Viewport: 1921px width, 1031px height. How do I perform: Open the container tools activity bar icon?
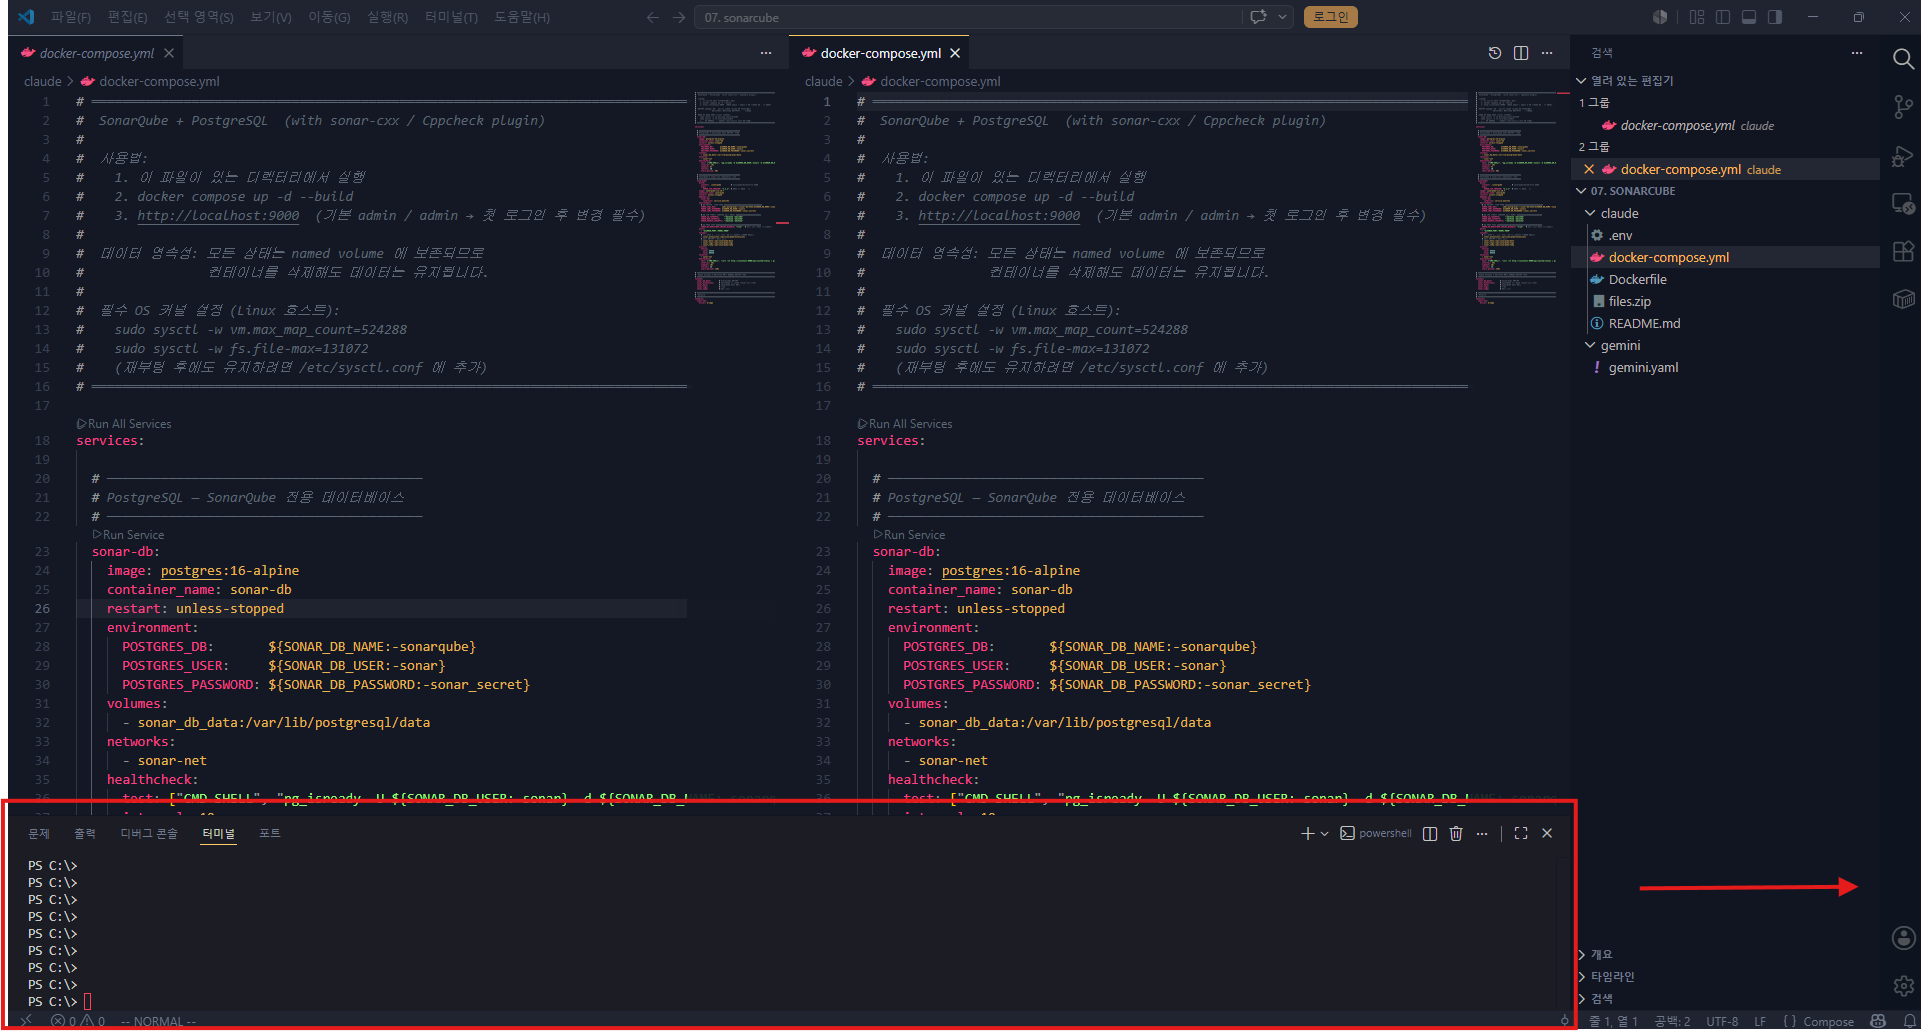pos(1903,299)
